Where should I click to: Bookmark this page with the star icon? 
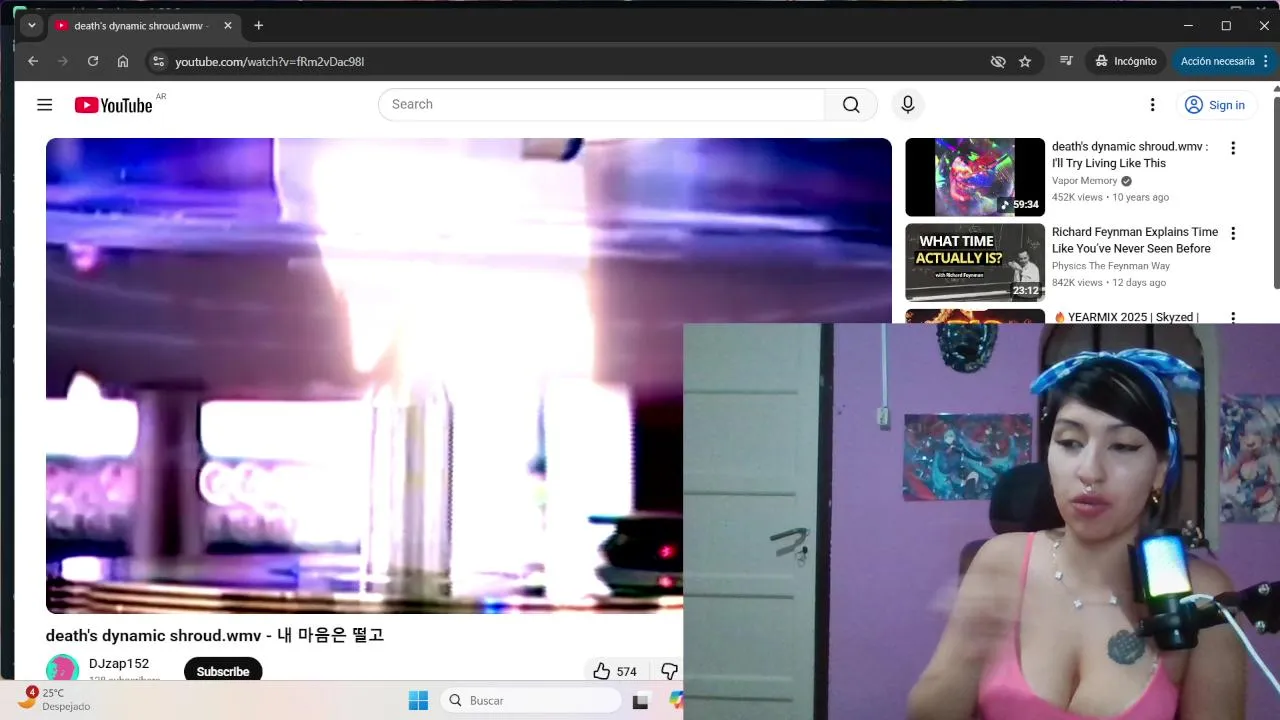(x=1025, y=61)
